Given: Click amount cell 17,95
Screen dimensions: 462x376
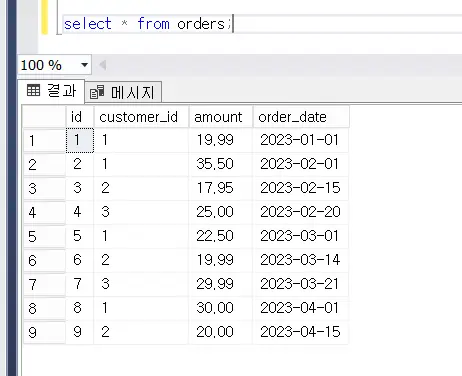Looking at the screenshot, I should [221, 188].
